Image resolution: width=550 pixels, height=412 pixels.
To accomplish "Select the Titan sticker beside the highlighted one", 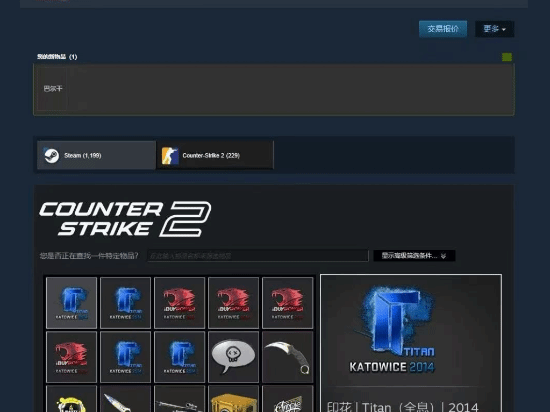I will (126, 303).
